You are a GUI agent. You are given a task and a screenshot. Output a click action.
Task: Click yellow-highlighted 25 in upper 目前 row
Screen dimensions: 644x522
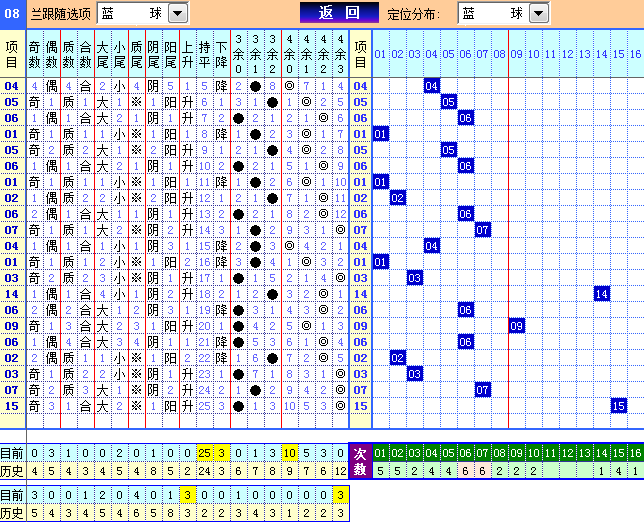(x=205, y=453)
